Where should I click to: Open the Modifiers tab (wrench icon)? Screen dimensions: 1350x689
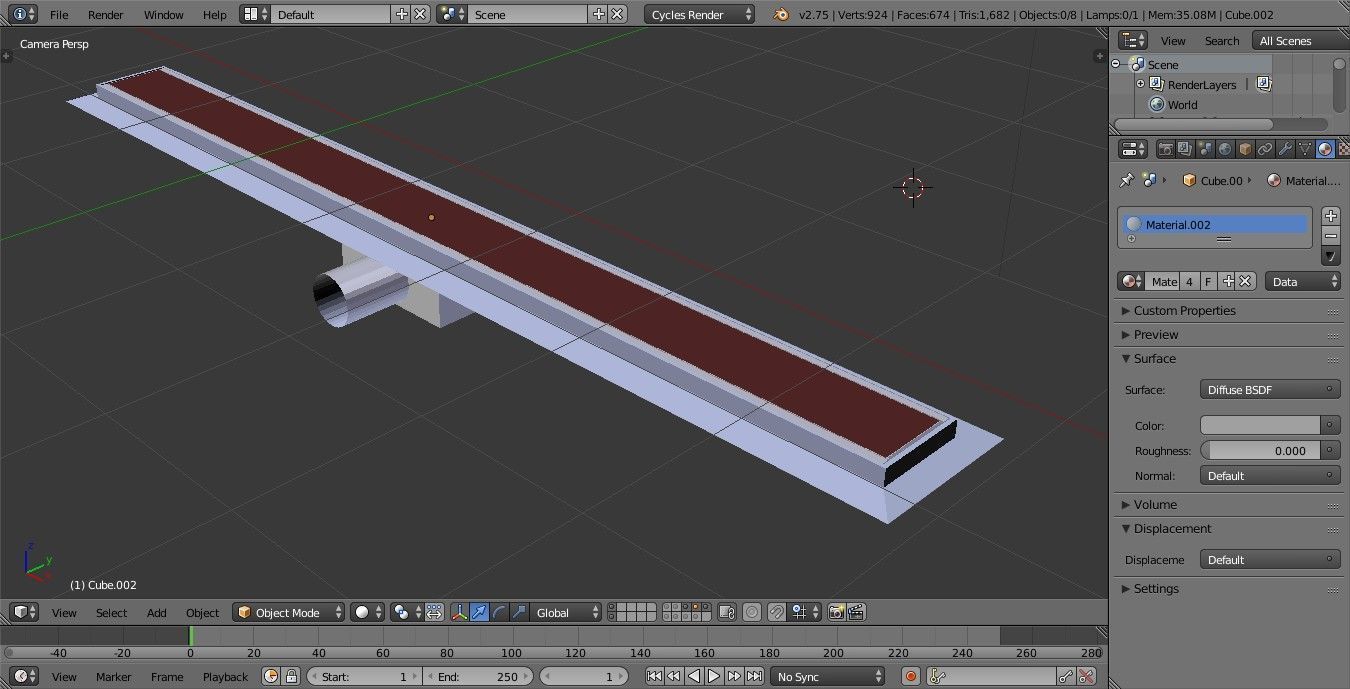[1285, 149]
